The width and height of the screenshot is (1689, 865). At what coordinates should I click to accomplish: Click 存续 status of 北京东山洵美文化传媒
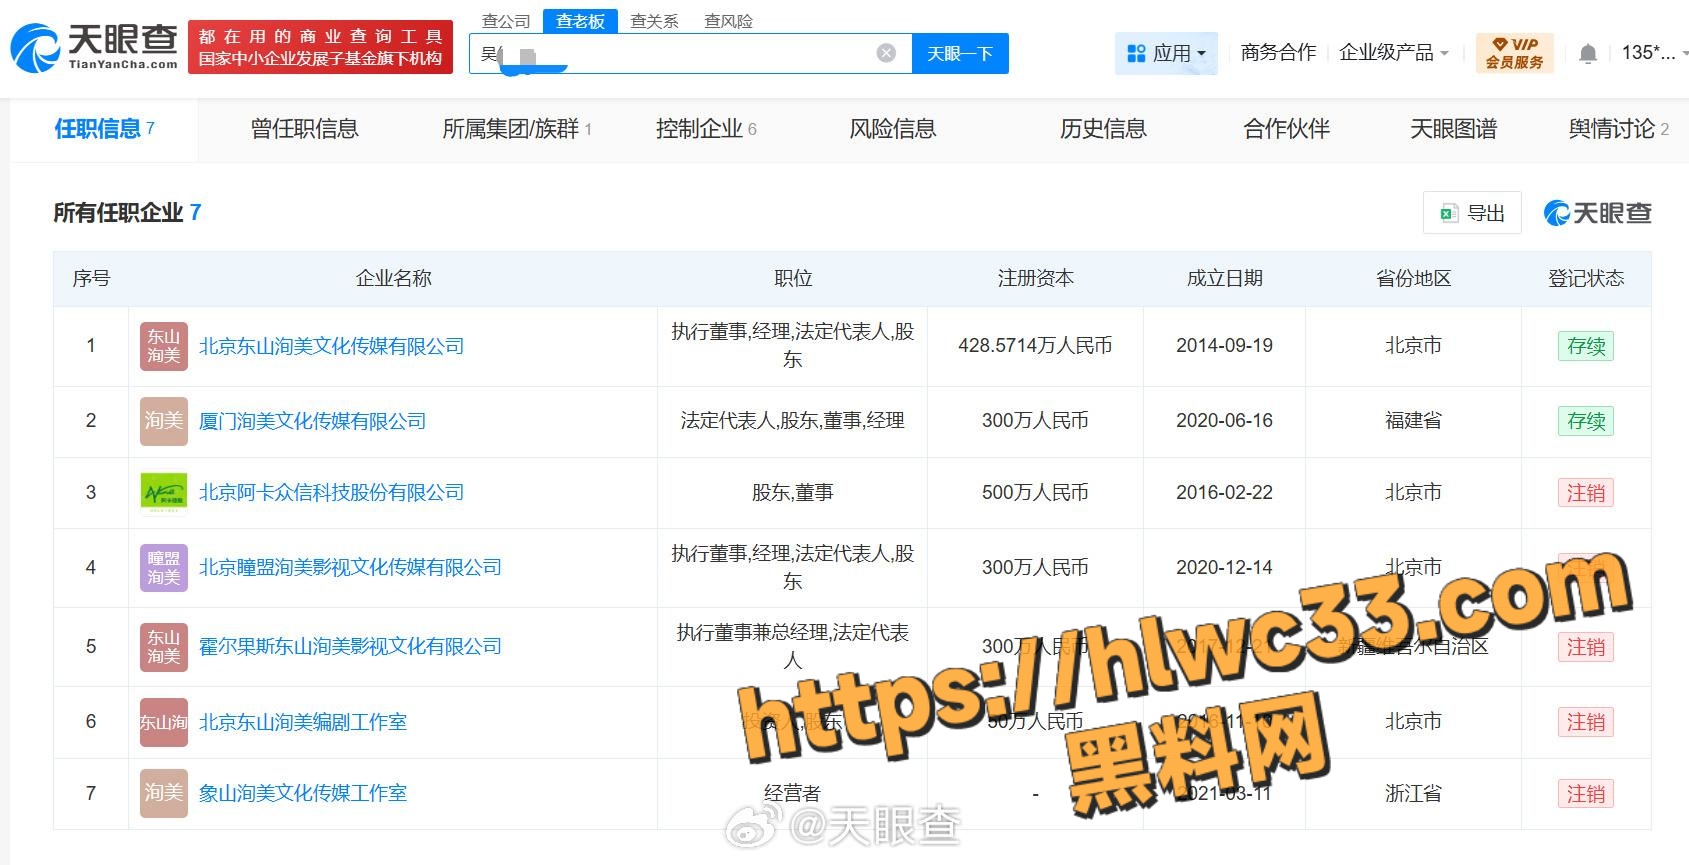pyautogui.click(x=1586, y=346)
